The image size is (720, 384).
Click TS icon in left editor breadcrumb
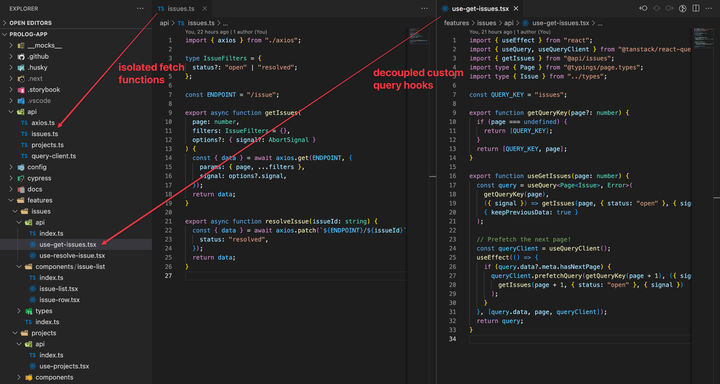point(180,23)
